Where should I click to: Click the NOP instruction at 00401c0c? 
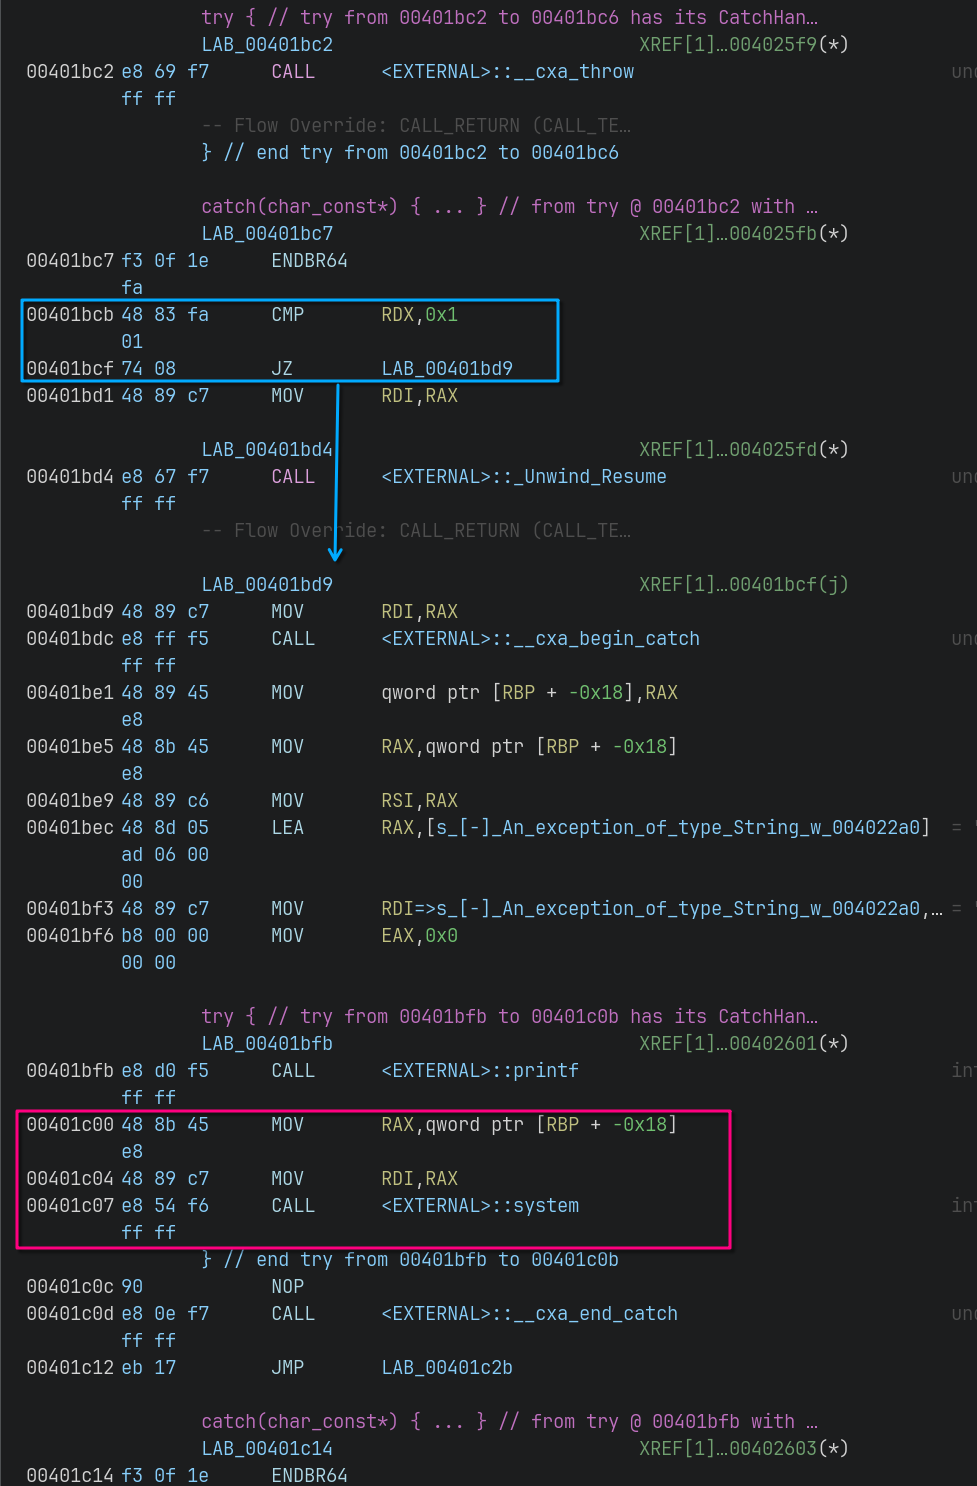[x=287, y=1287]
